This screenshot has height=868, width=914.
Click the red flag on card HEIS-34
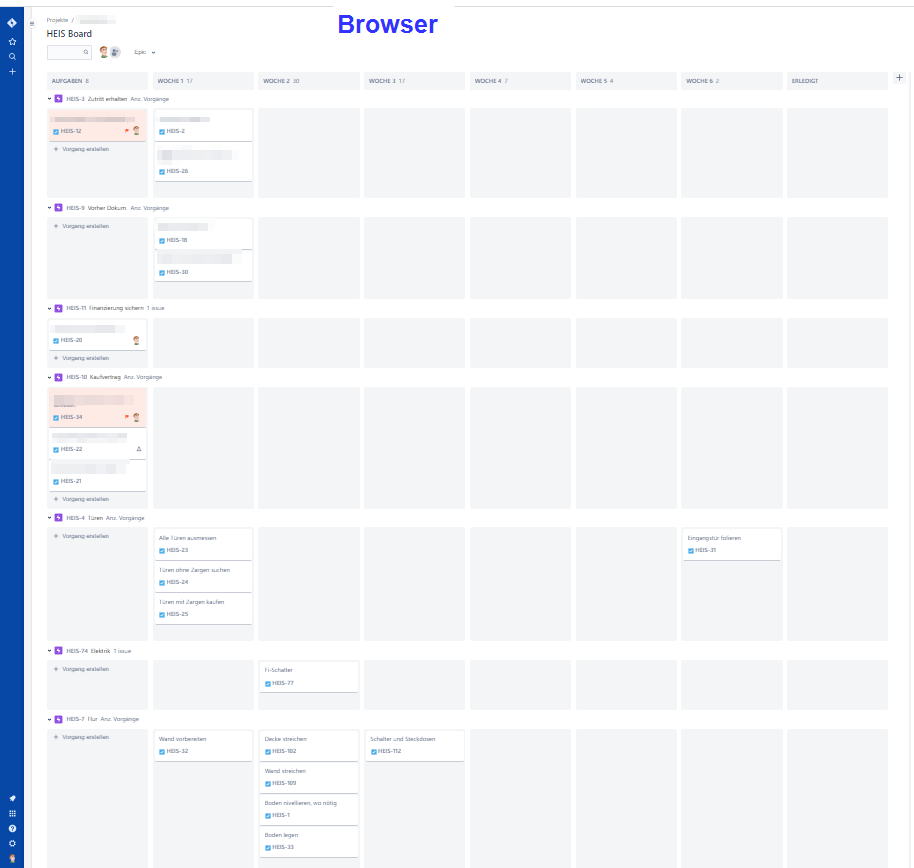[x=126, y=417]
